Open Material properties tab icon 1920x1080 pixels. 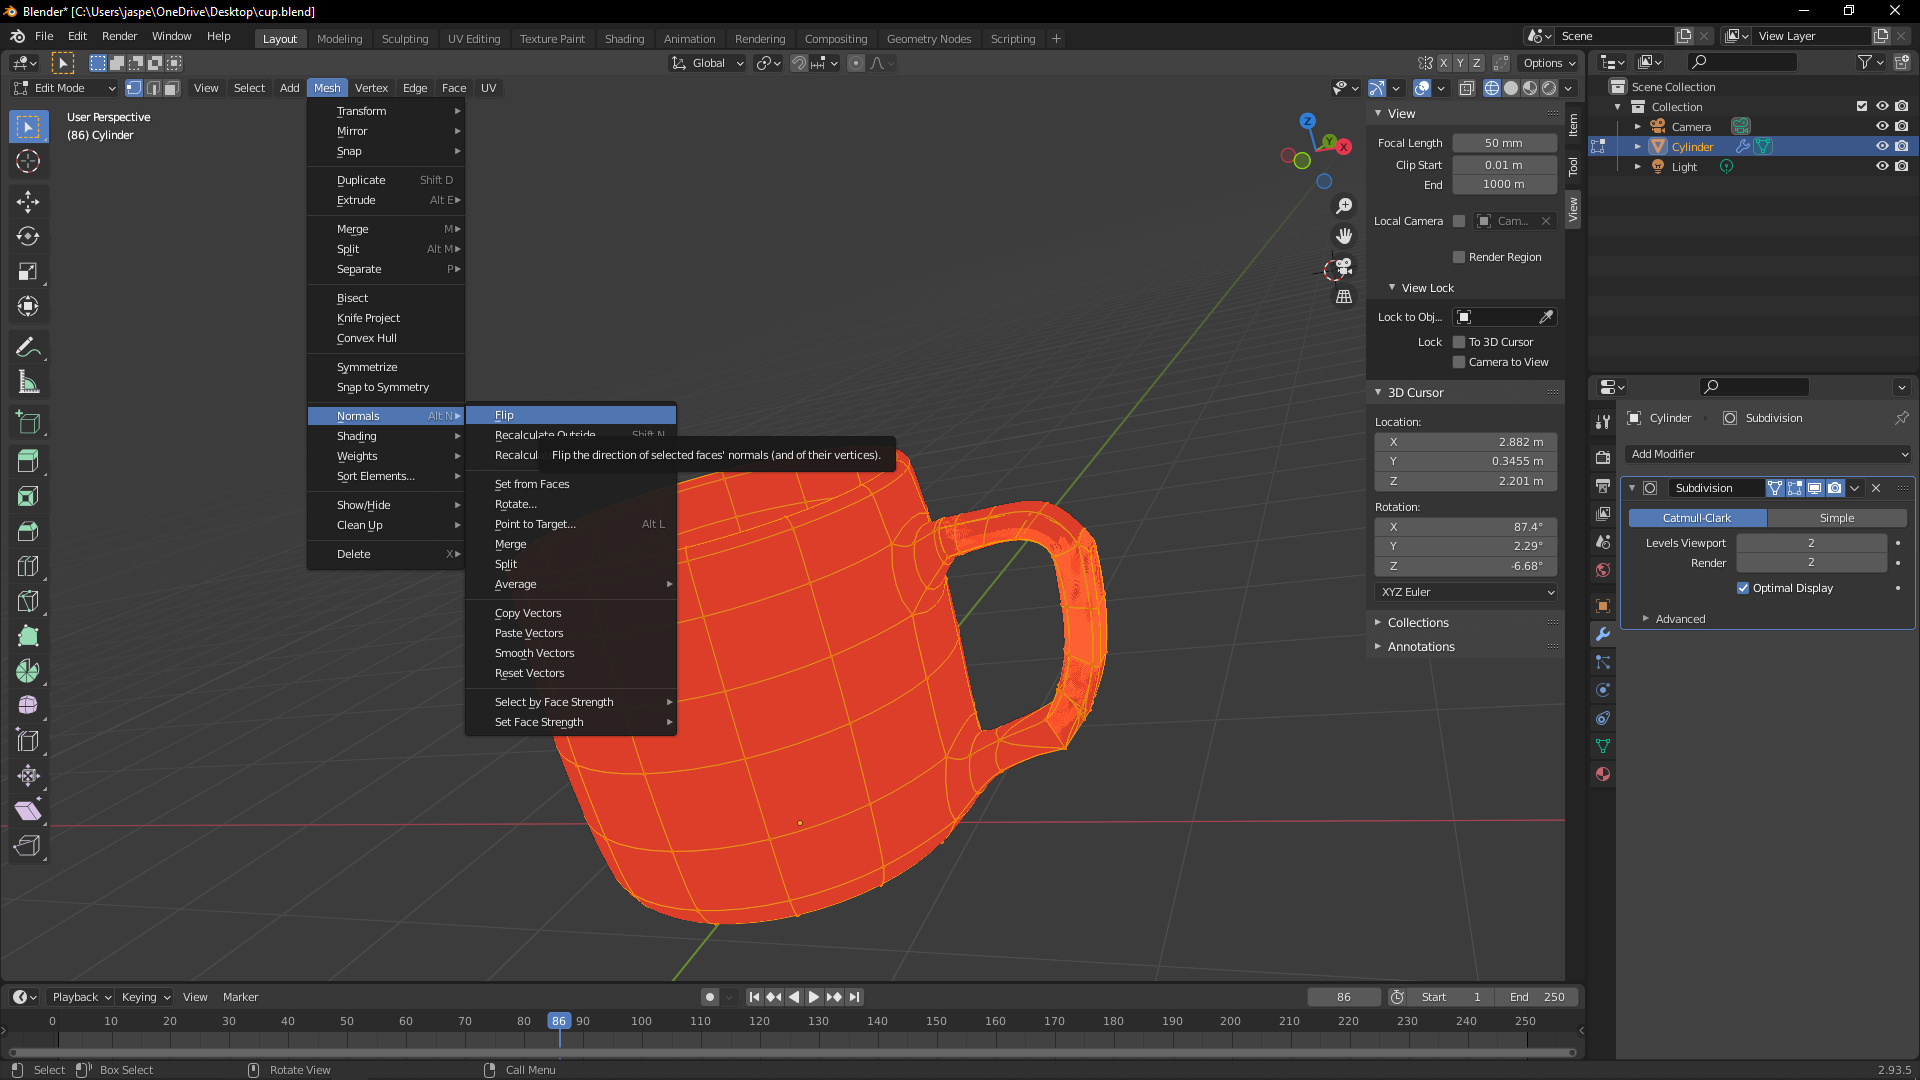pos(1603,774)
